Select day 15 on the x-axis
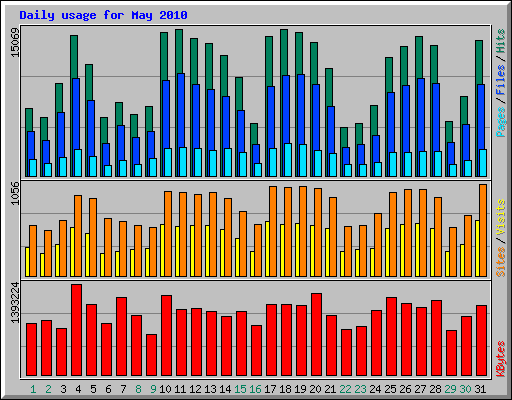This screenshot has height=400, width=512. click(x=240, y=389)
